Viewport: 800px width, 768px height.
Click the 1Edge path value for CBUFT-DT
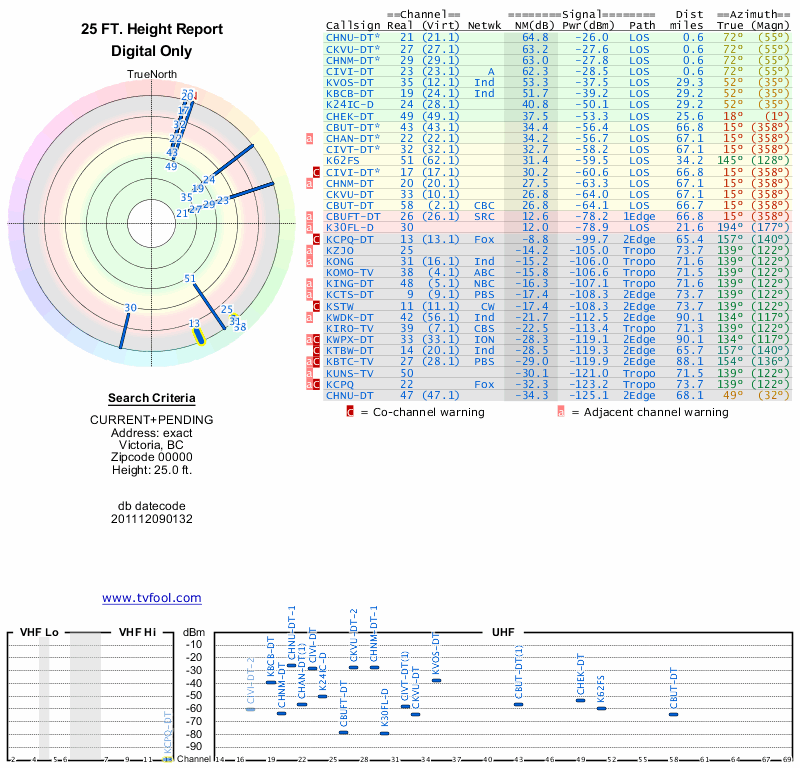(x=639, y=216)
